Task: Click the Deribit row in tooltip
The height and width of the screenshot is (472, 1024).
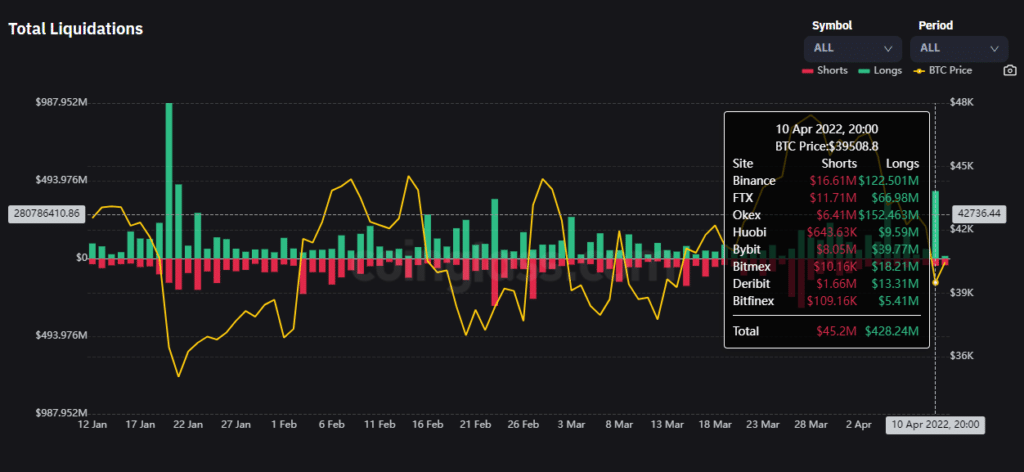Action: (825, 283)
